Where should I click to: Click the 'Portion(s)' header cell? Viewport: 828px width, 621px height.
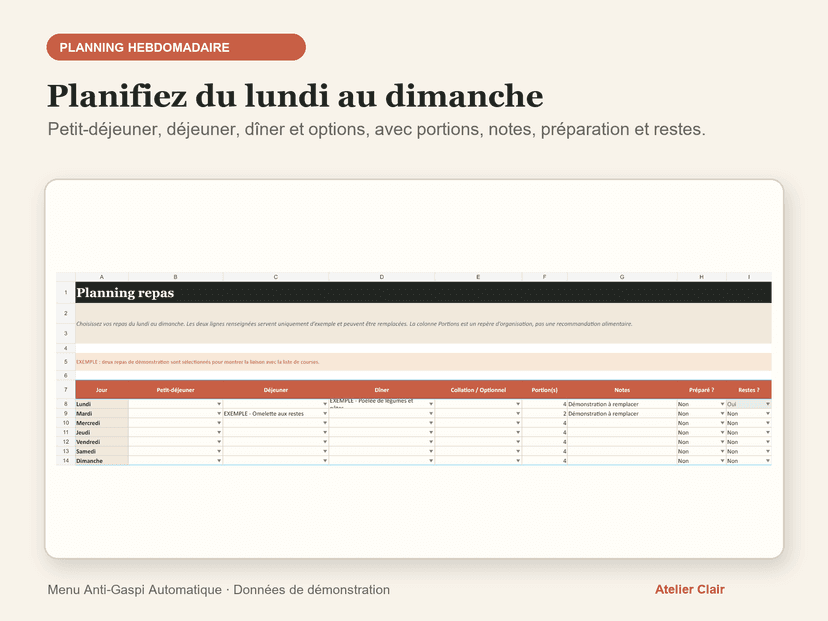pyautogui.click(x=544, y=390)
